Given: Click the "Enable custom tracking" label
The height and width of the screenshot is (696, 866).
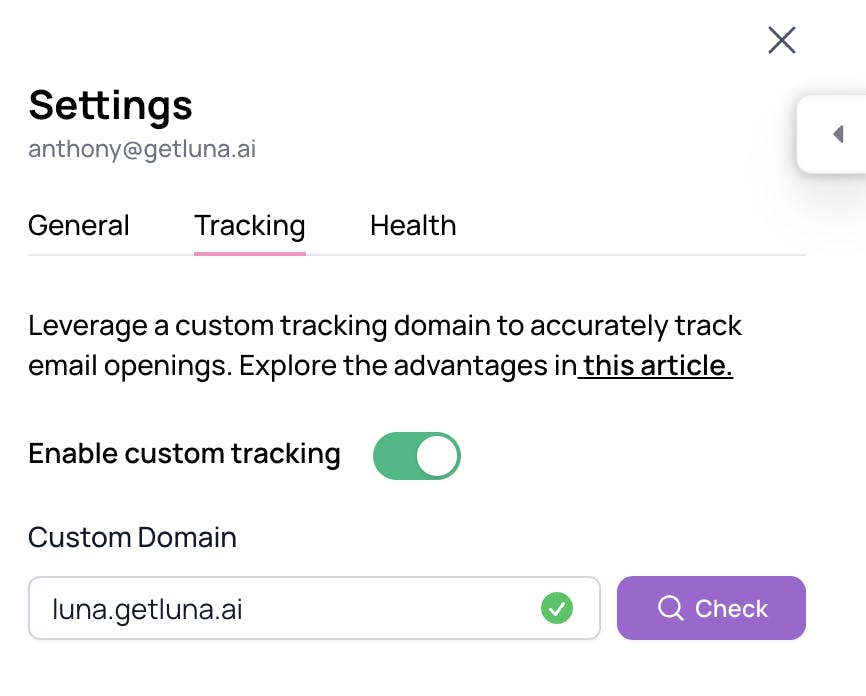Looking at the screenshot, I should pos(185,454).
